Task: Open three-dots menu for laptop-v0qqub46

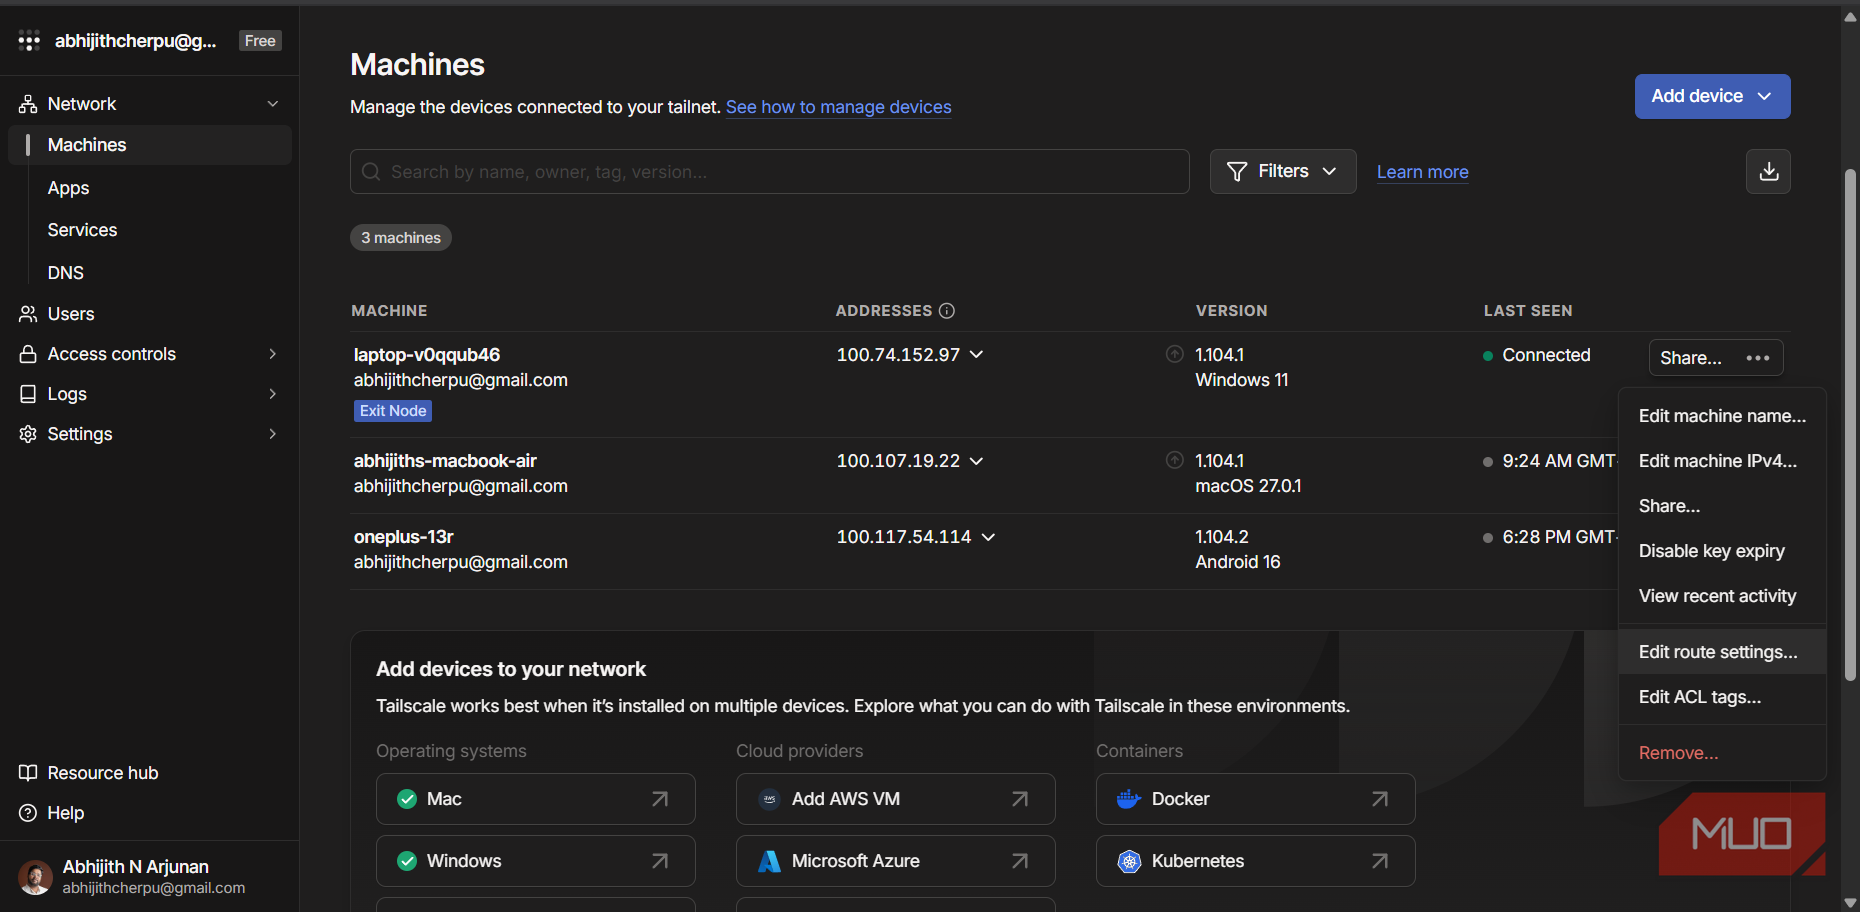Action: pyautogui.click(x=1758, y=358)
